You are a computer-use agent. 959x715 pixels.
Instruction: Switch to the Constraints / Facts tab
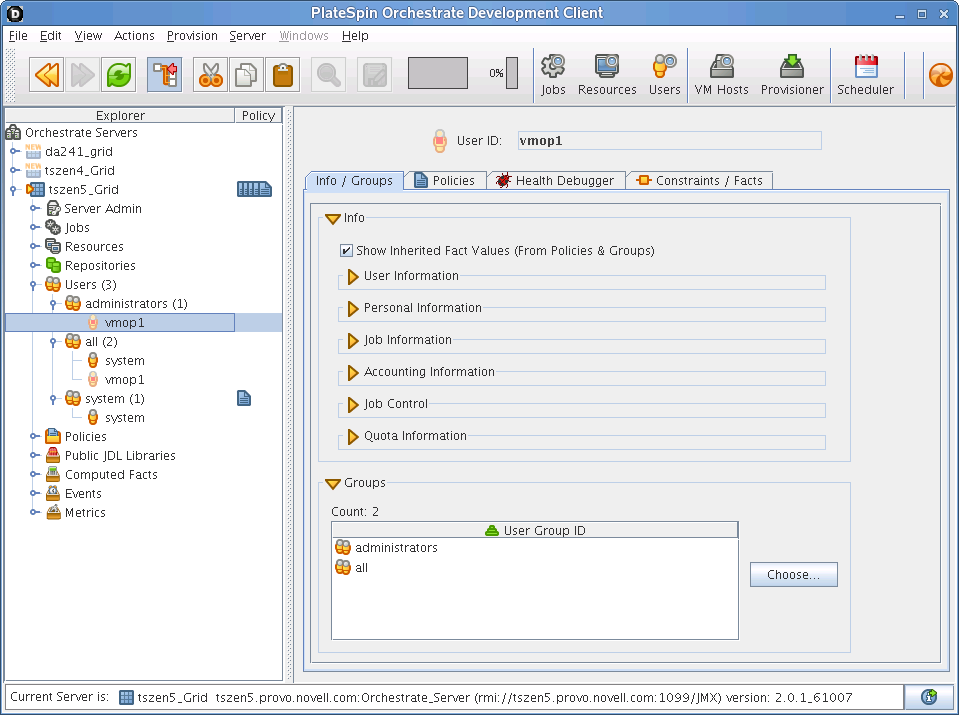700,180
